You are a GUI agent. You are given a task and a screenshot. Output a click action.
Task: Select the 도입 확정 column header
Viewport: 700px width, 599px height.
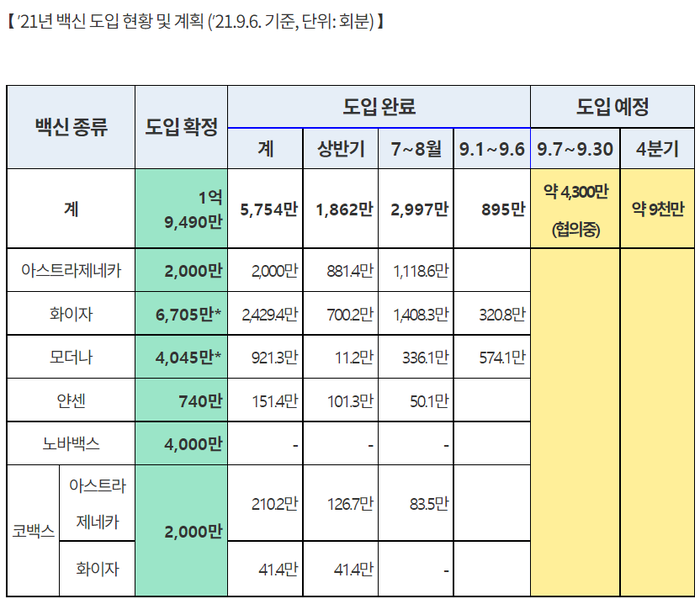coord(181,127)
